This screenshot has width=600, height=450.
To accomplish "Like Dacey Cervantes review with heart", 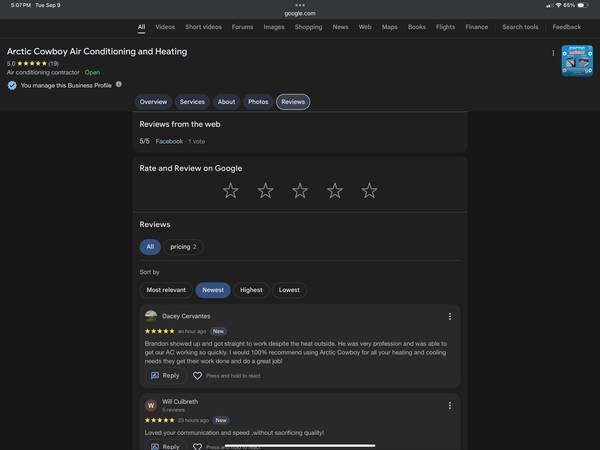I will pos(197,376).
